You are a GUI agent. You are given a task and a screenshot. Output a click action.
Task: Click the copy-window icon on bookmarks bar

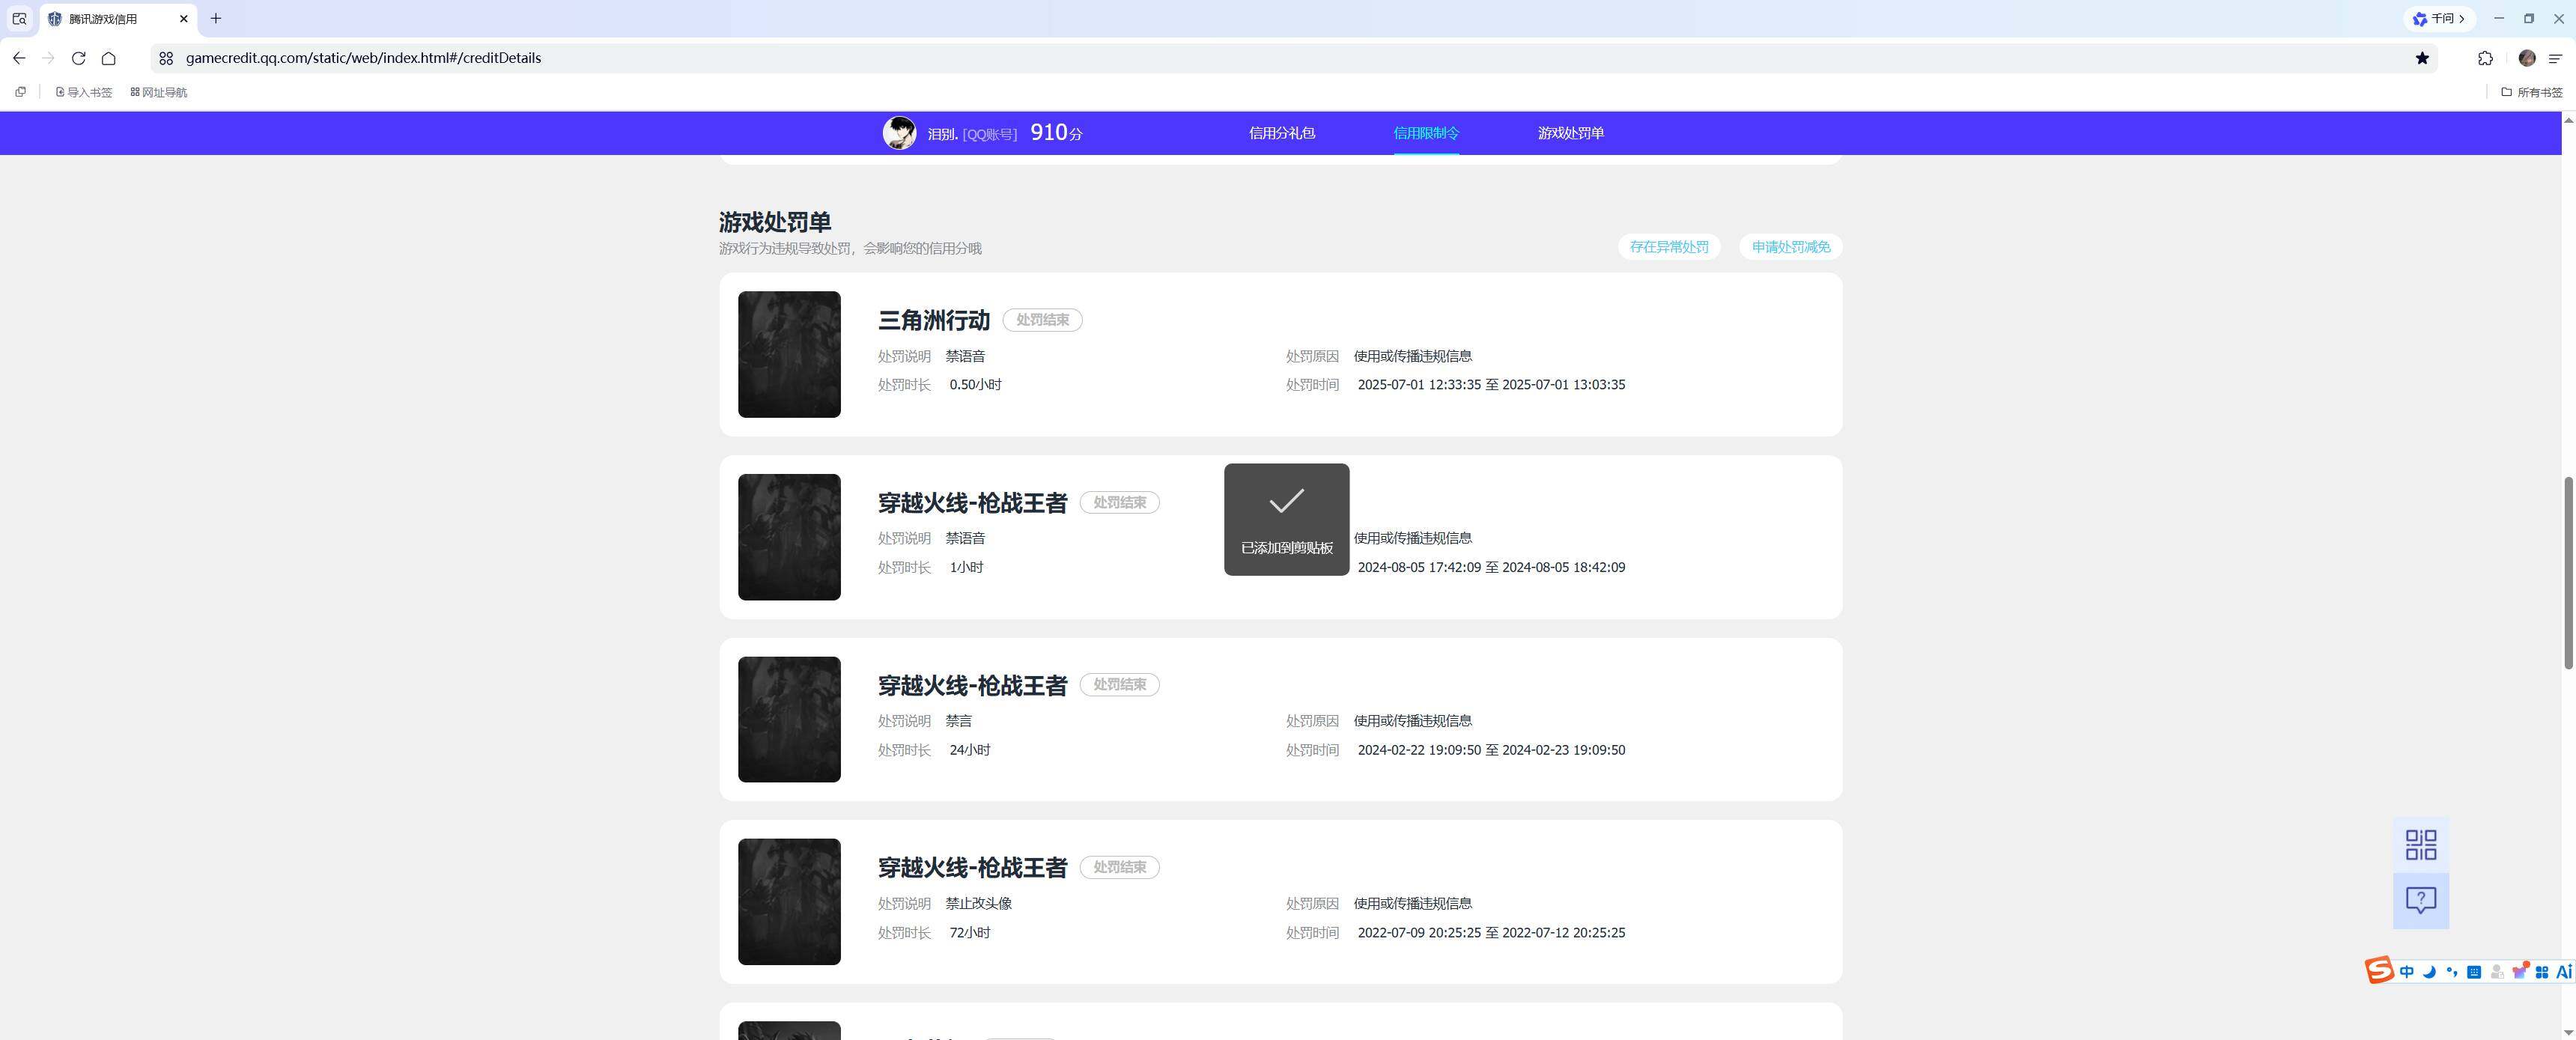tap(20, 92)
